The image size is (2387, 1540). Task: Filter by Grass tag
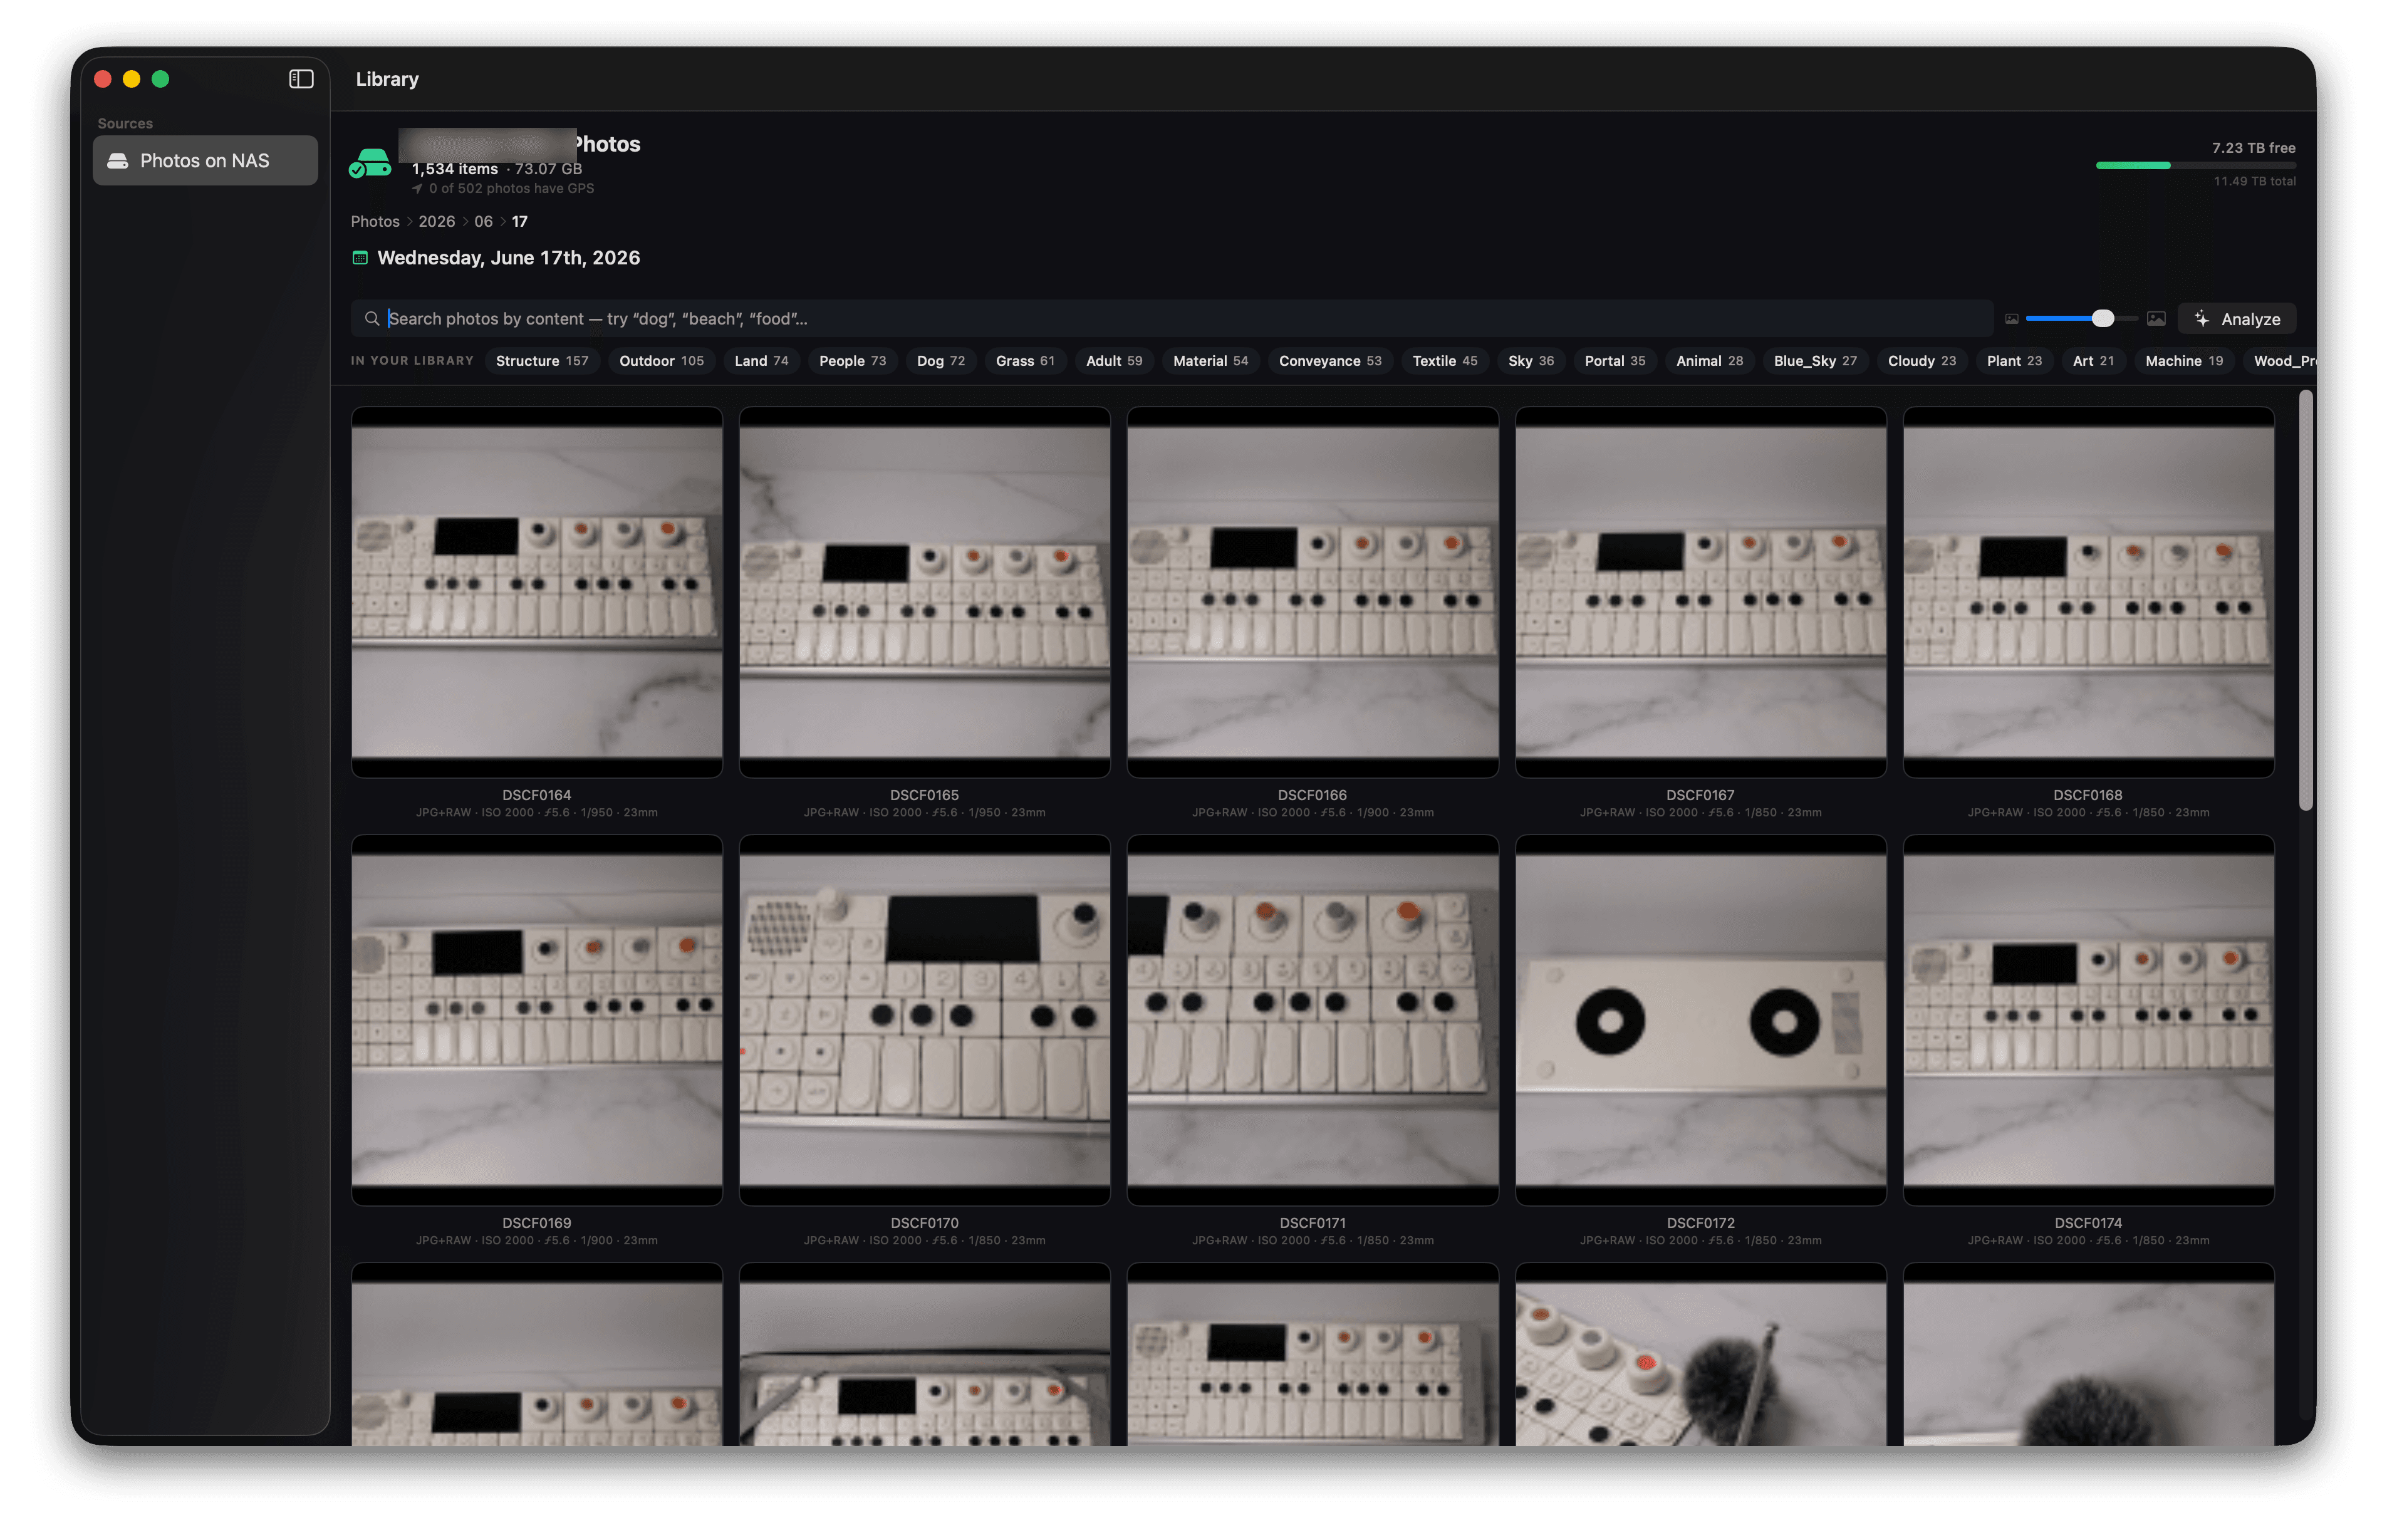click(x=1025, y=361)
